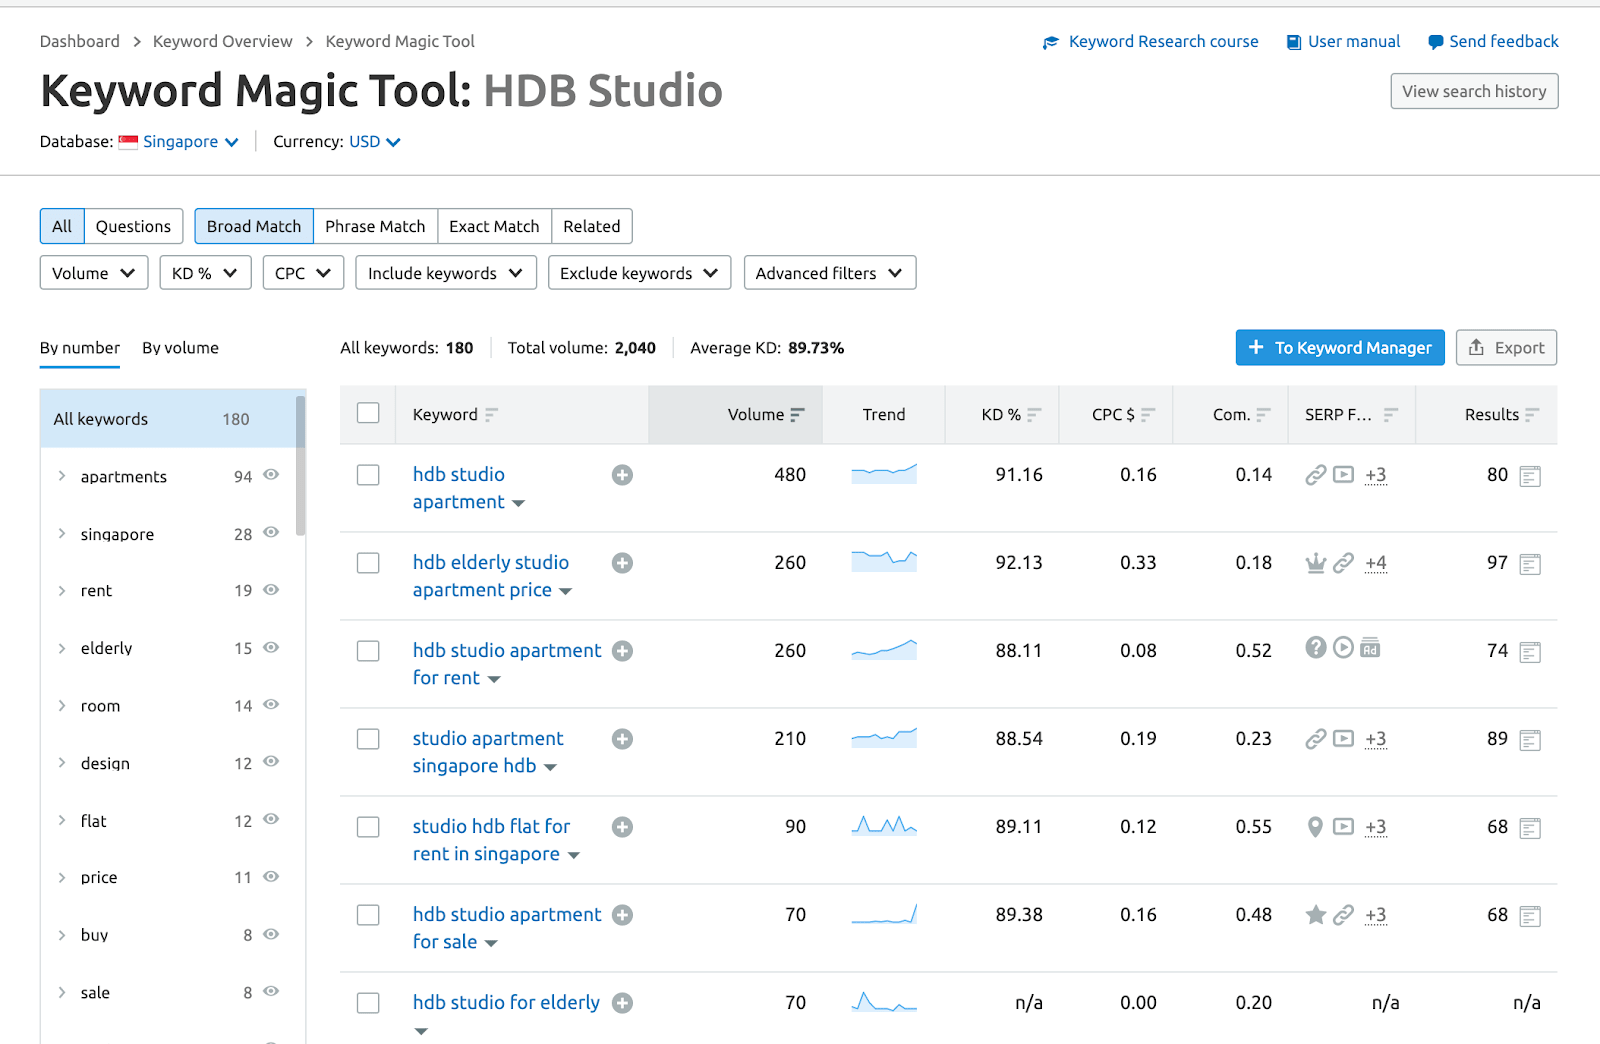This screenshot has height=1044, width=1600.
Task: Select Related tab
Action: pos(592,226)
